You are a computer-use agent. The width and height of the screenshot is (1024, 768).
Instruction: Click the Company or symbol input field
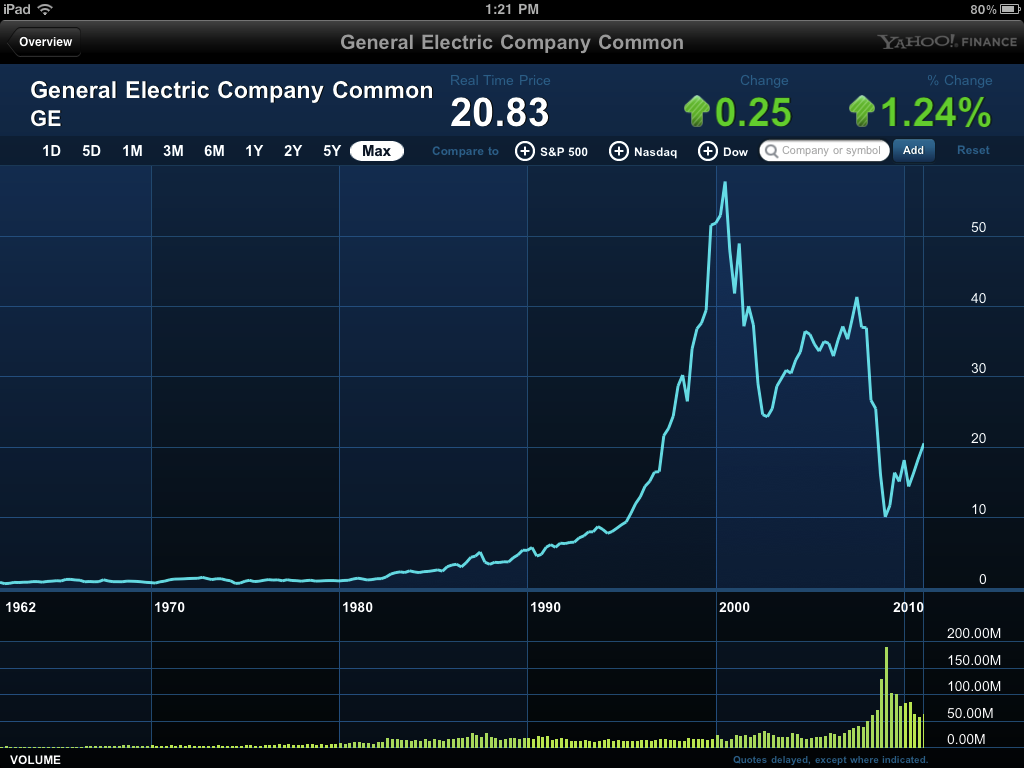click(824, 150)
